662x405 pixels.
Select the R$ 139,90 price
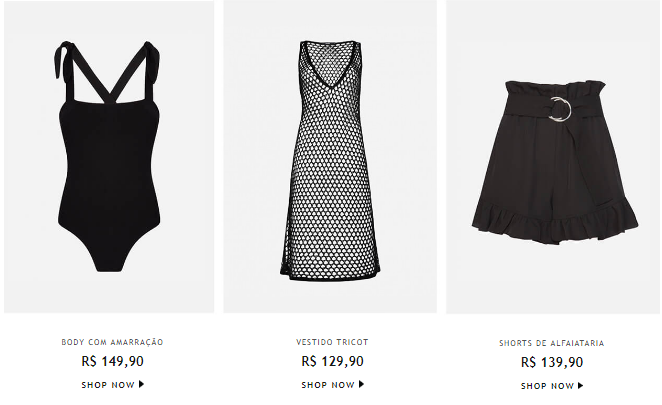point(552,362)
